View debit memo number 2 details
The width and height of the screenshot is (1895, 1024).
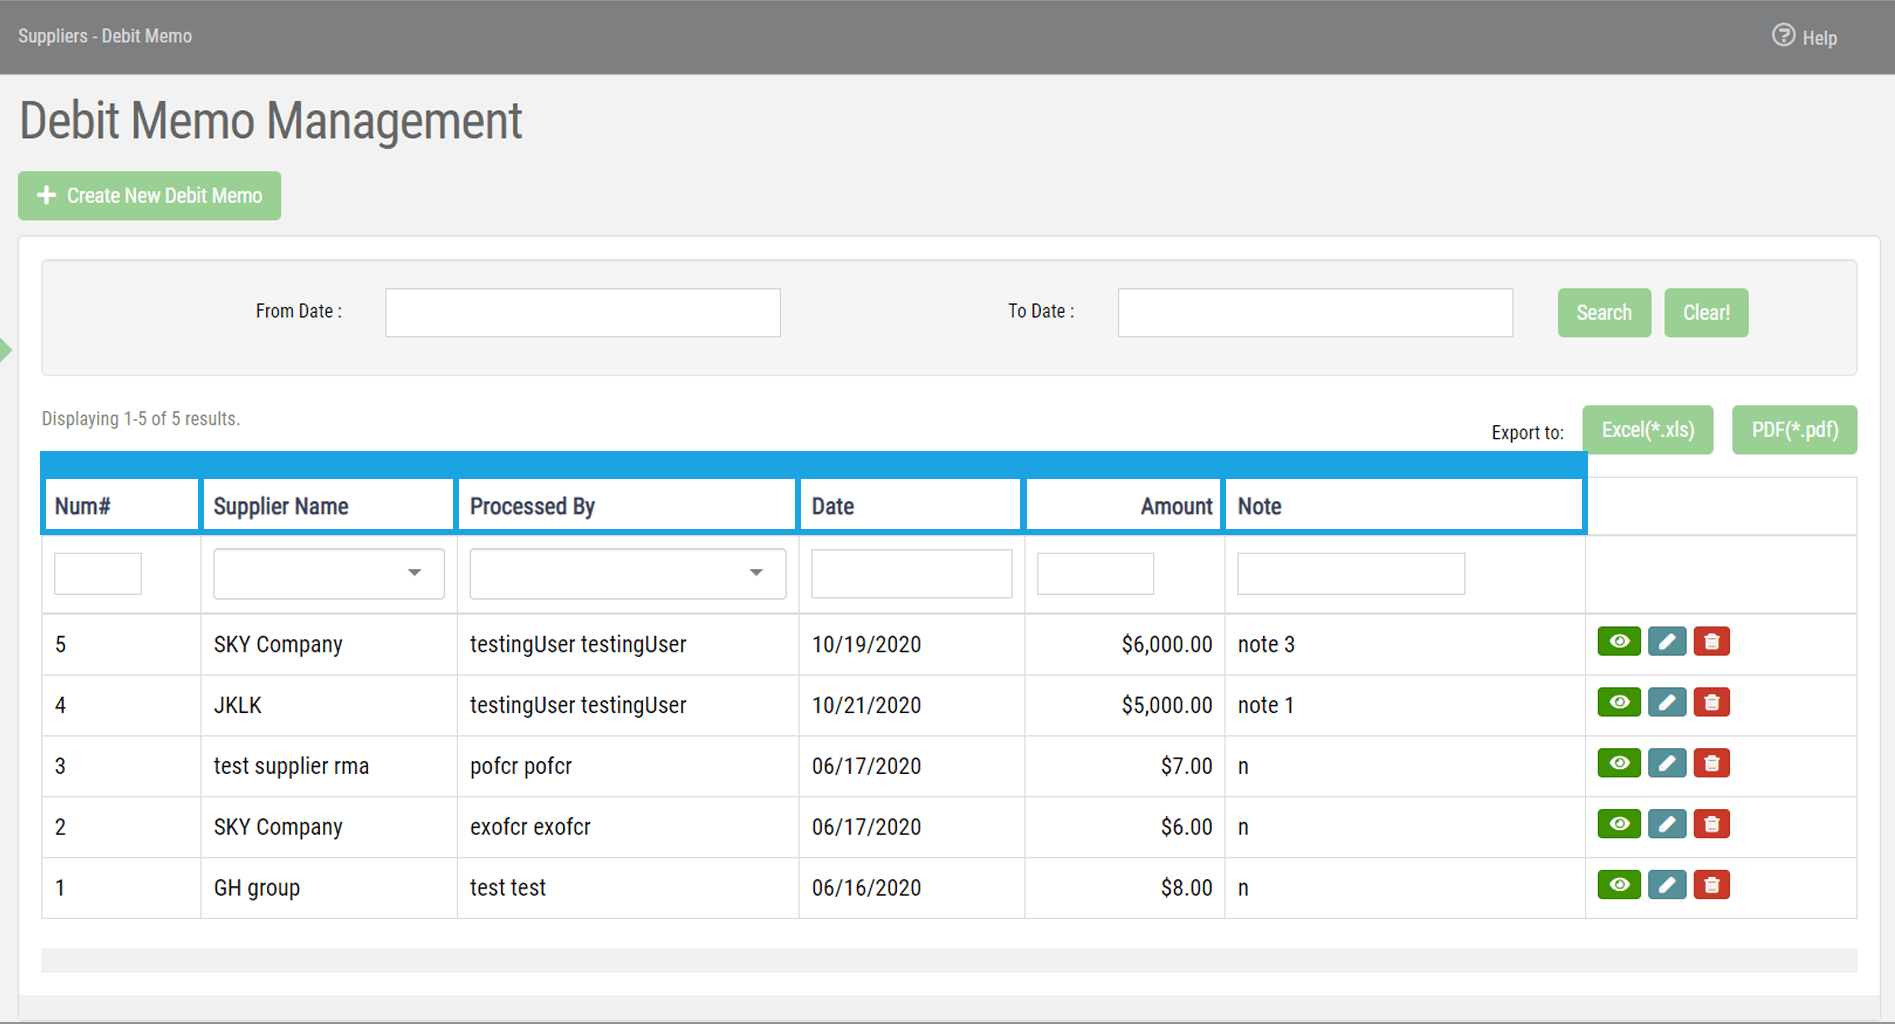pyautogui.click(x=1619, y=824)
